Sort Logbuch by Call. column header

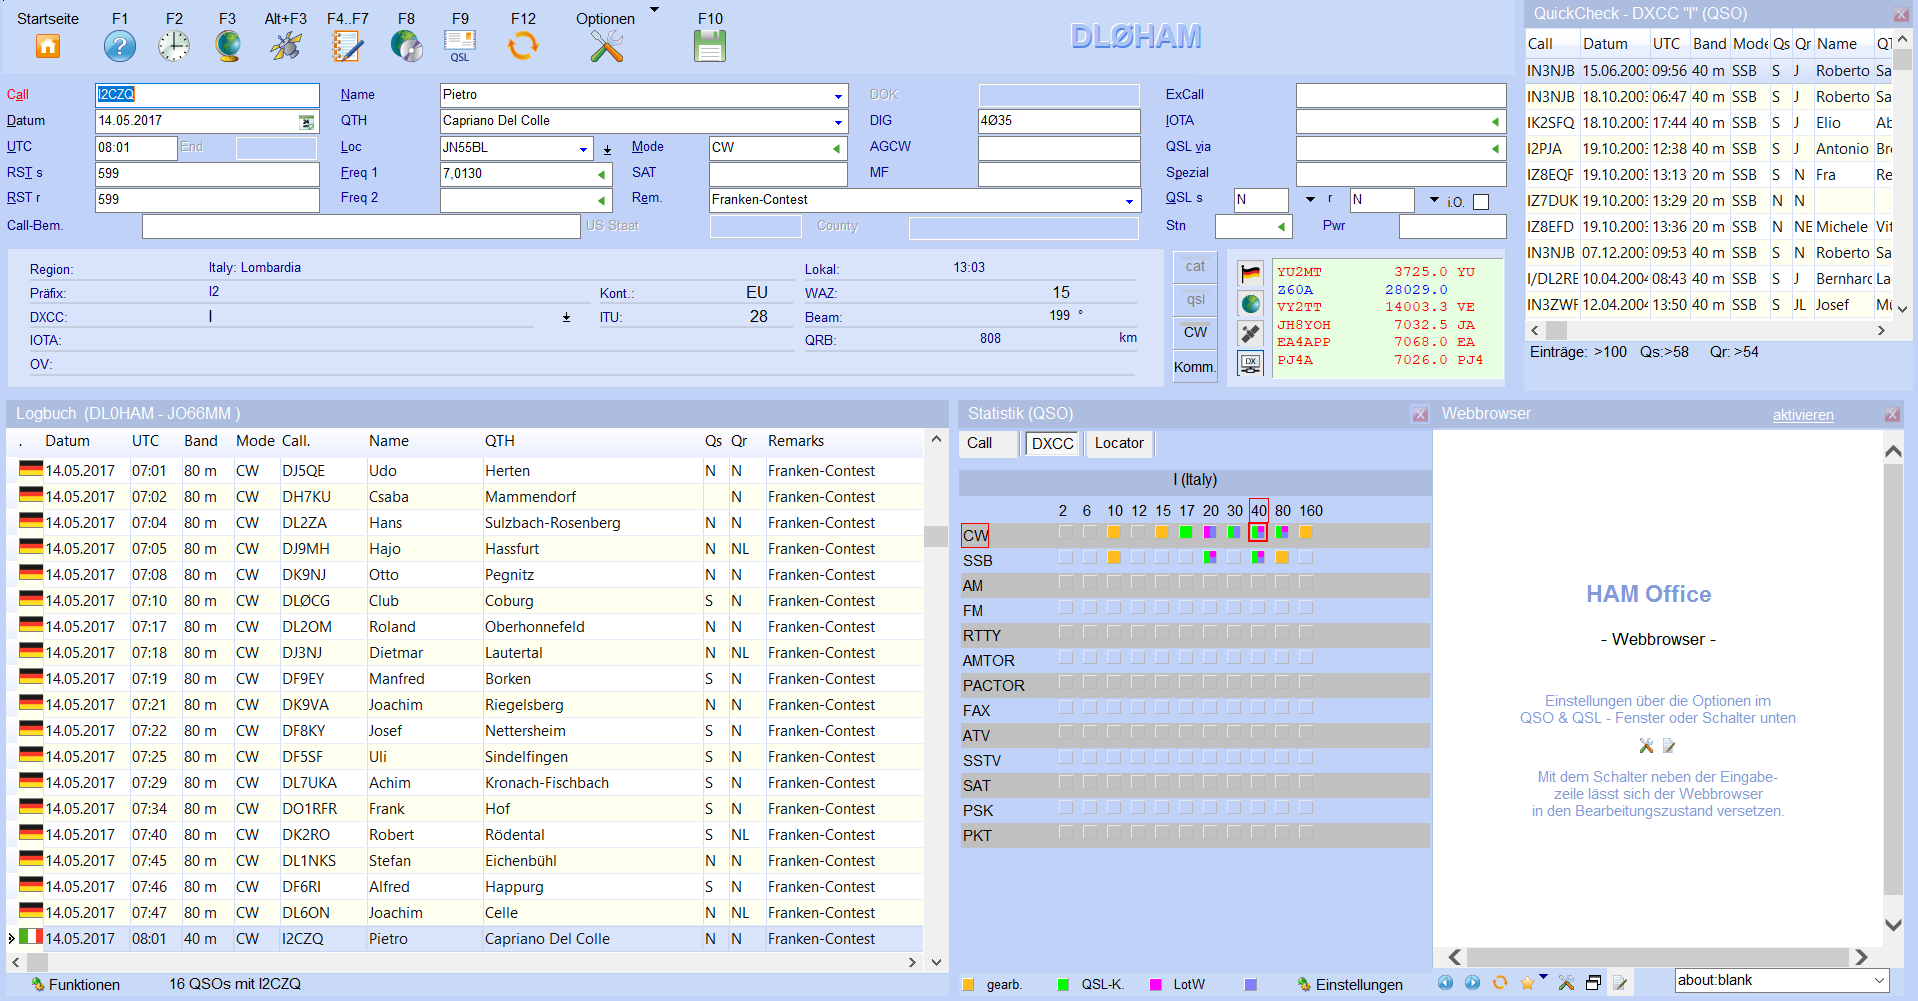pos(296,441)
